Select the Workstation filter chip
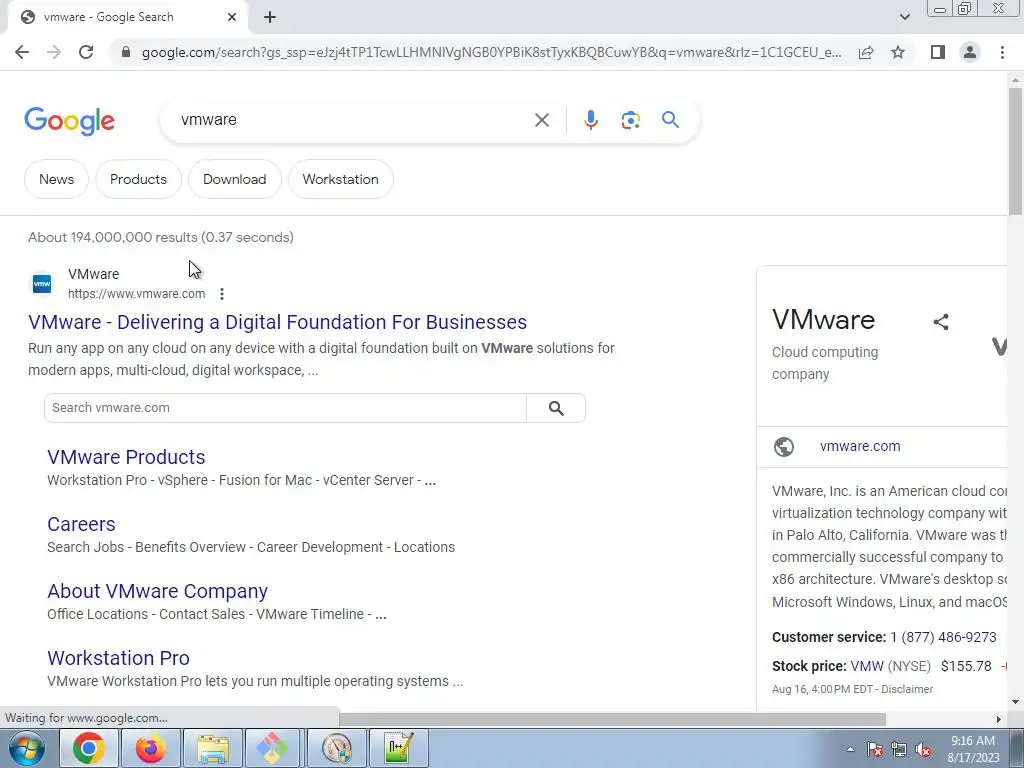Screen dimensions: 1024x768 340,179
